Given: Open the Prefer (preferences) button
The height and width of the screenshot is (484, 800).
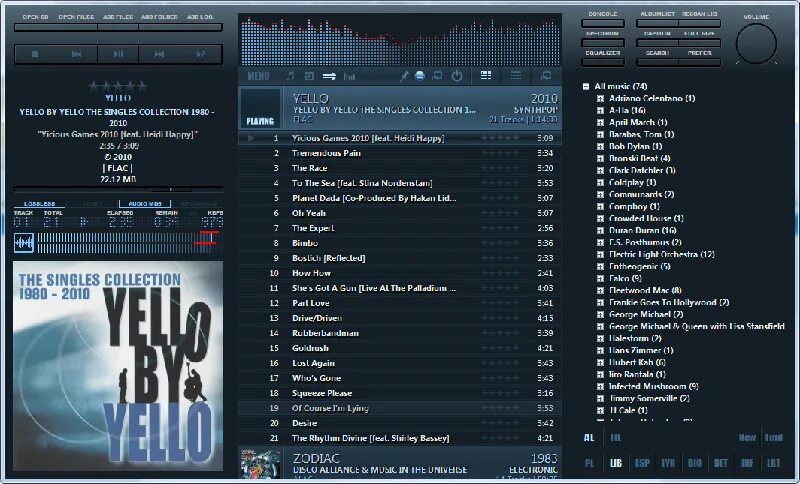Looking at the screenshot, I should (x=699, y=62).
